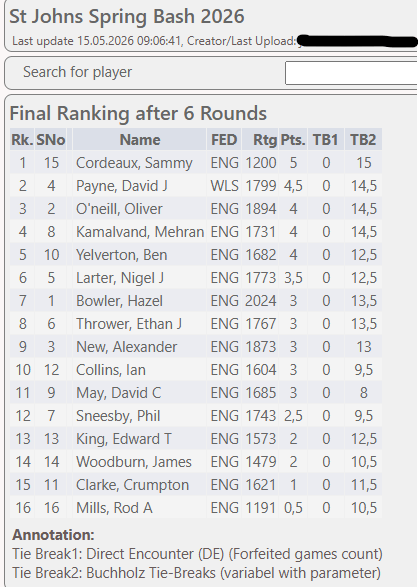The image size is (418, 587).
Task: Select Larter, Nigel J row name
Action: click(120, 278)
